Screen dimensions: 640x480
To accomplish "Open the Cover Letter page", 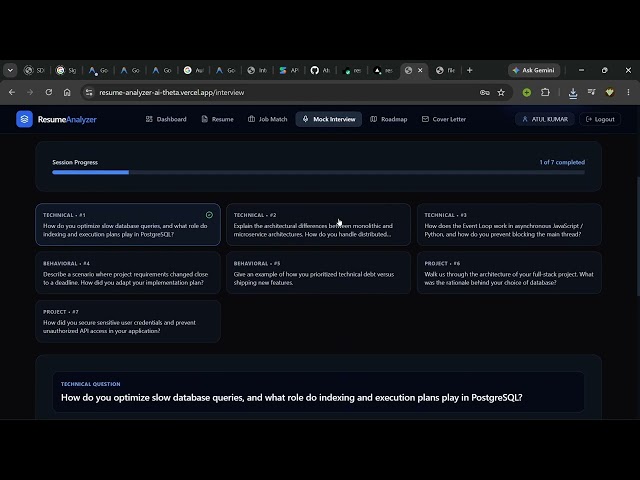I will [444, 119].
